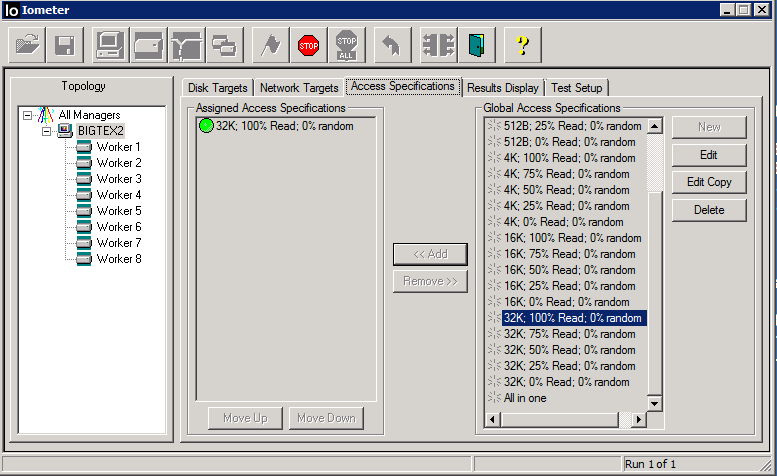Click the global specifications list scroll-down arrow
Image resolution: width=777 pixels, height=476 pixels.
(655, 403)
